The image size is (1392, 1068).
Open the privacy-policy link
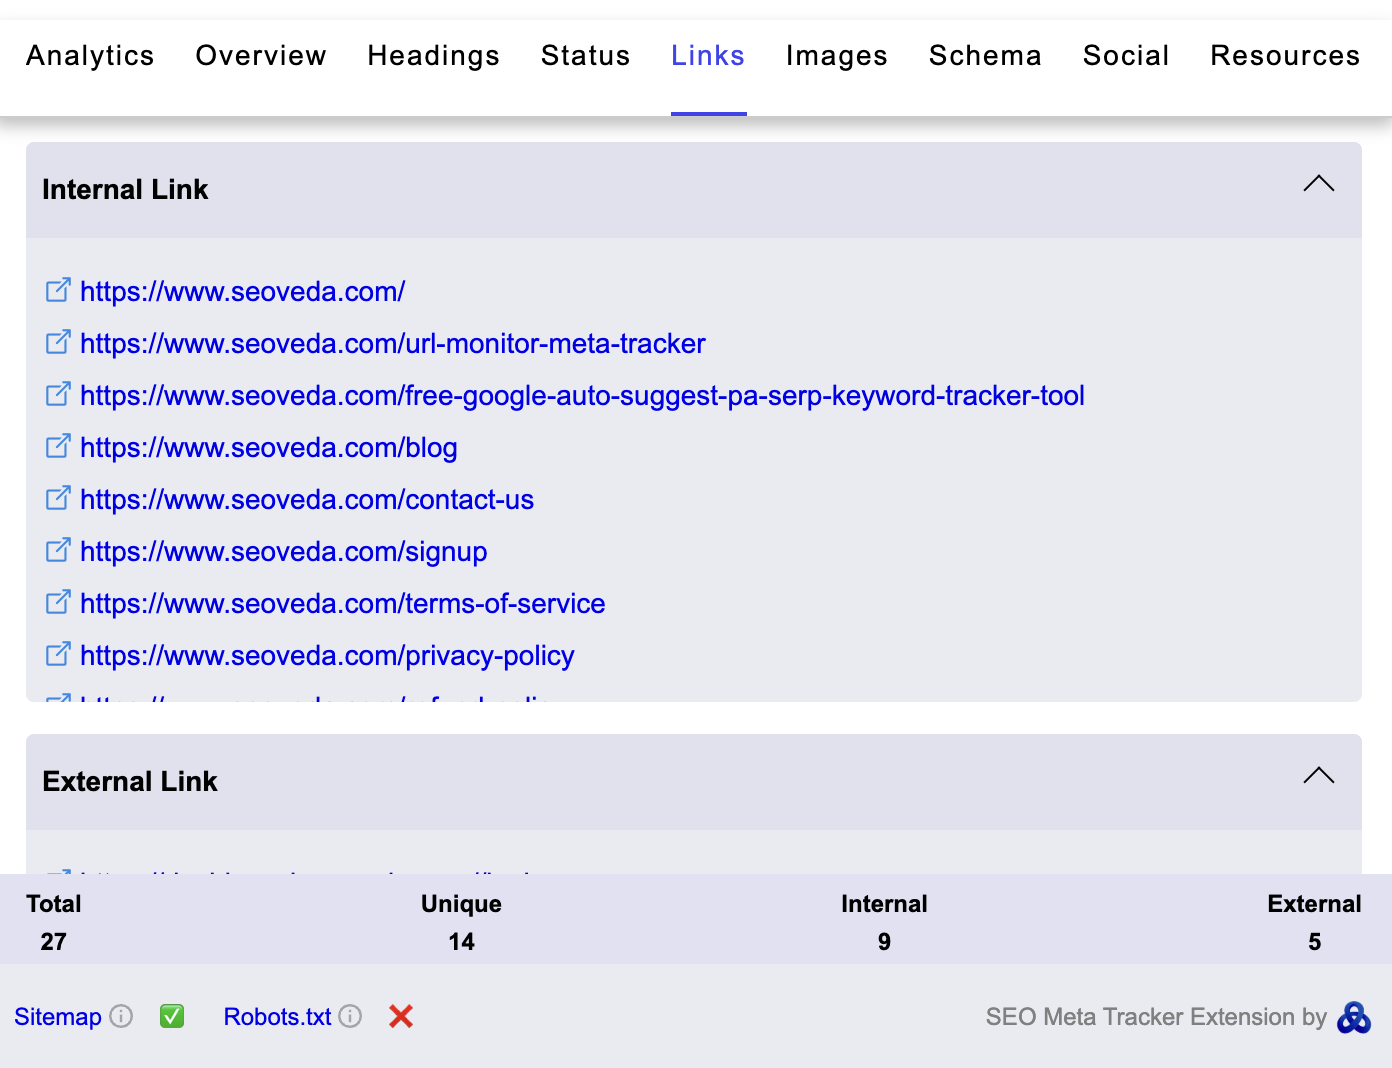(327, 656)
